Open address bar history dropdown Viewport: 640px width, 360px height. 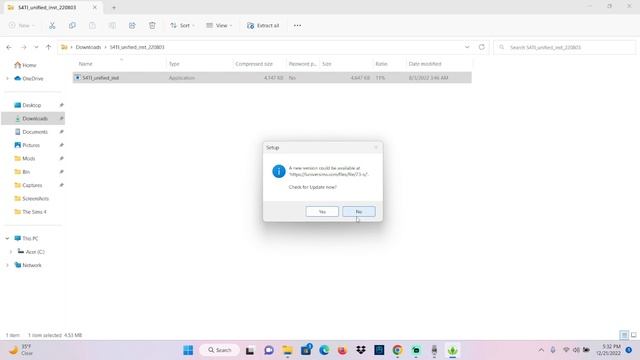tap(467, 47)
